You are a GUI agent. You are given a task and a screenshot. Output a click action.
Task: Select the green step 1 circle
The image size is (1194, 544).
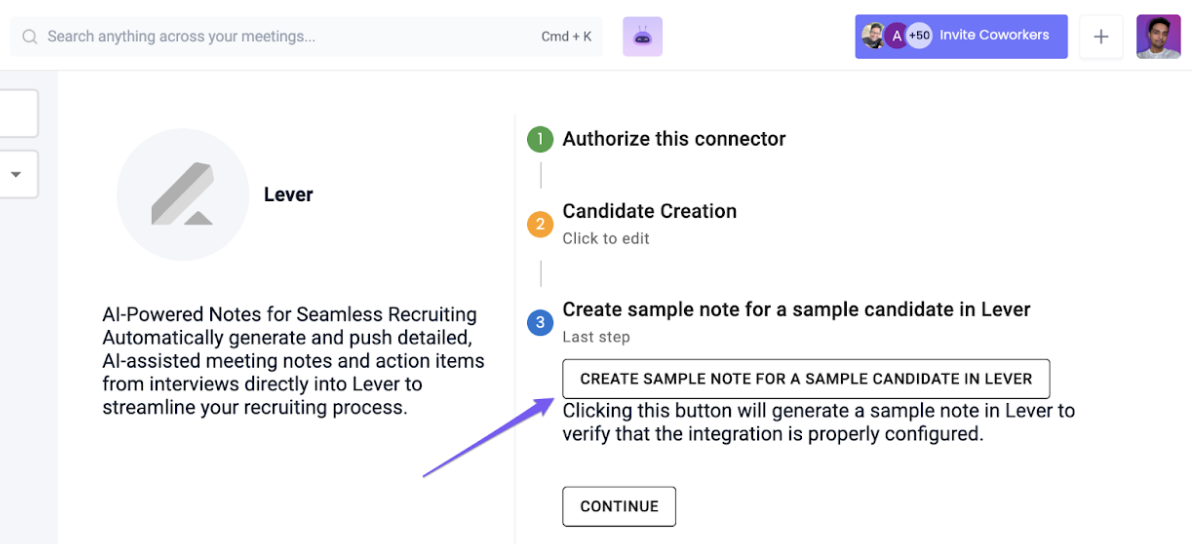(540, 139)
